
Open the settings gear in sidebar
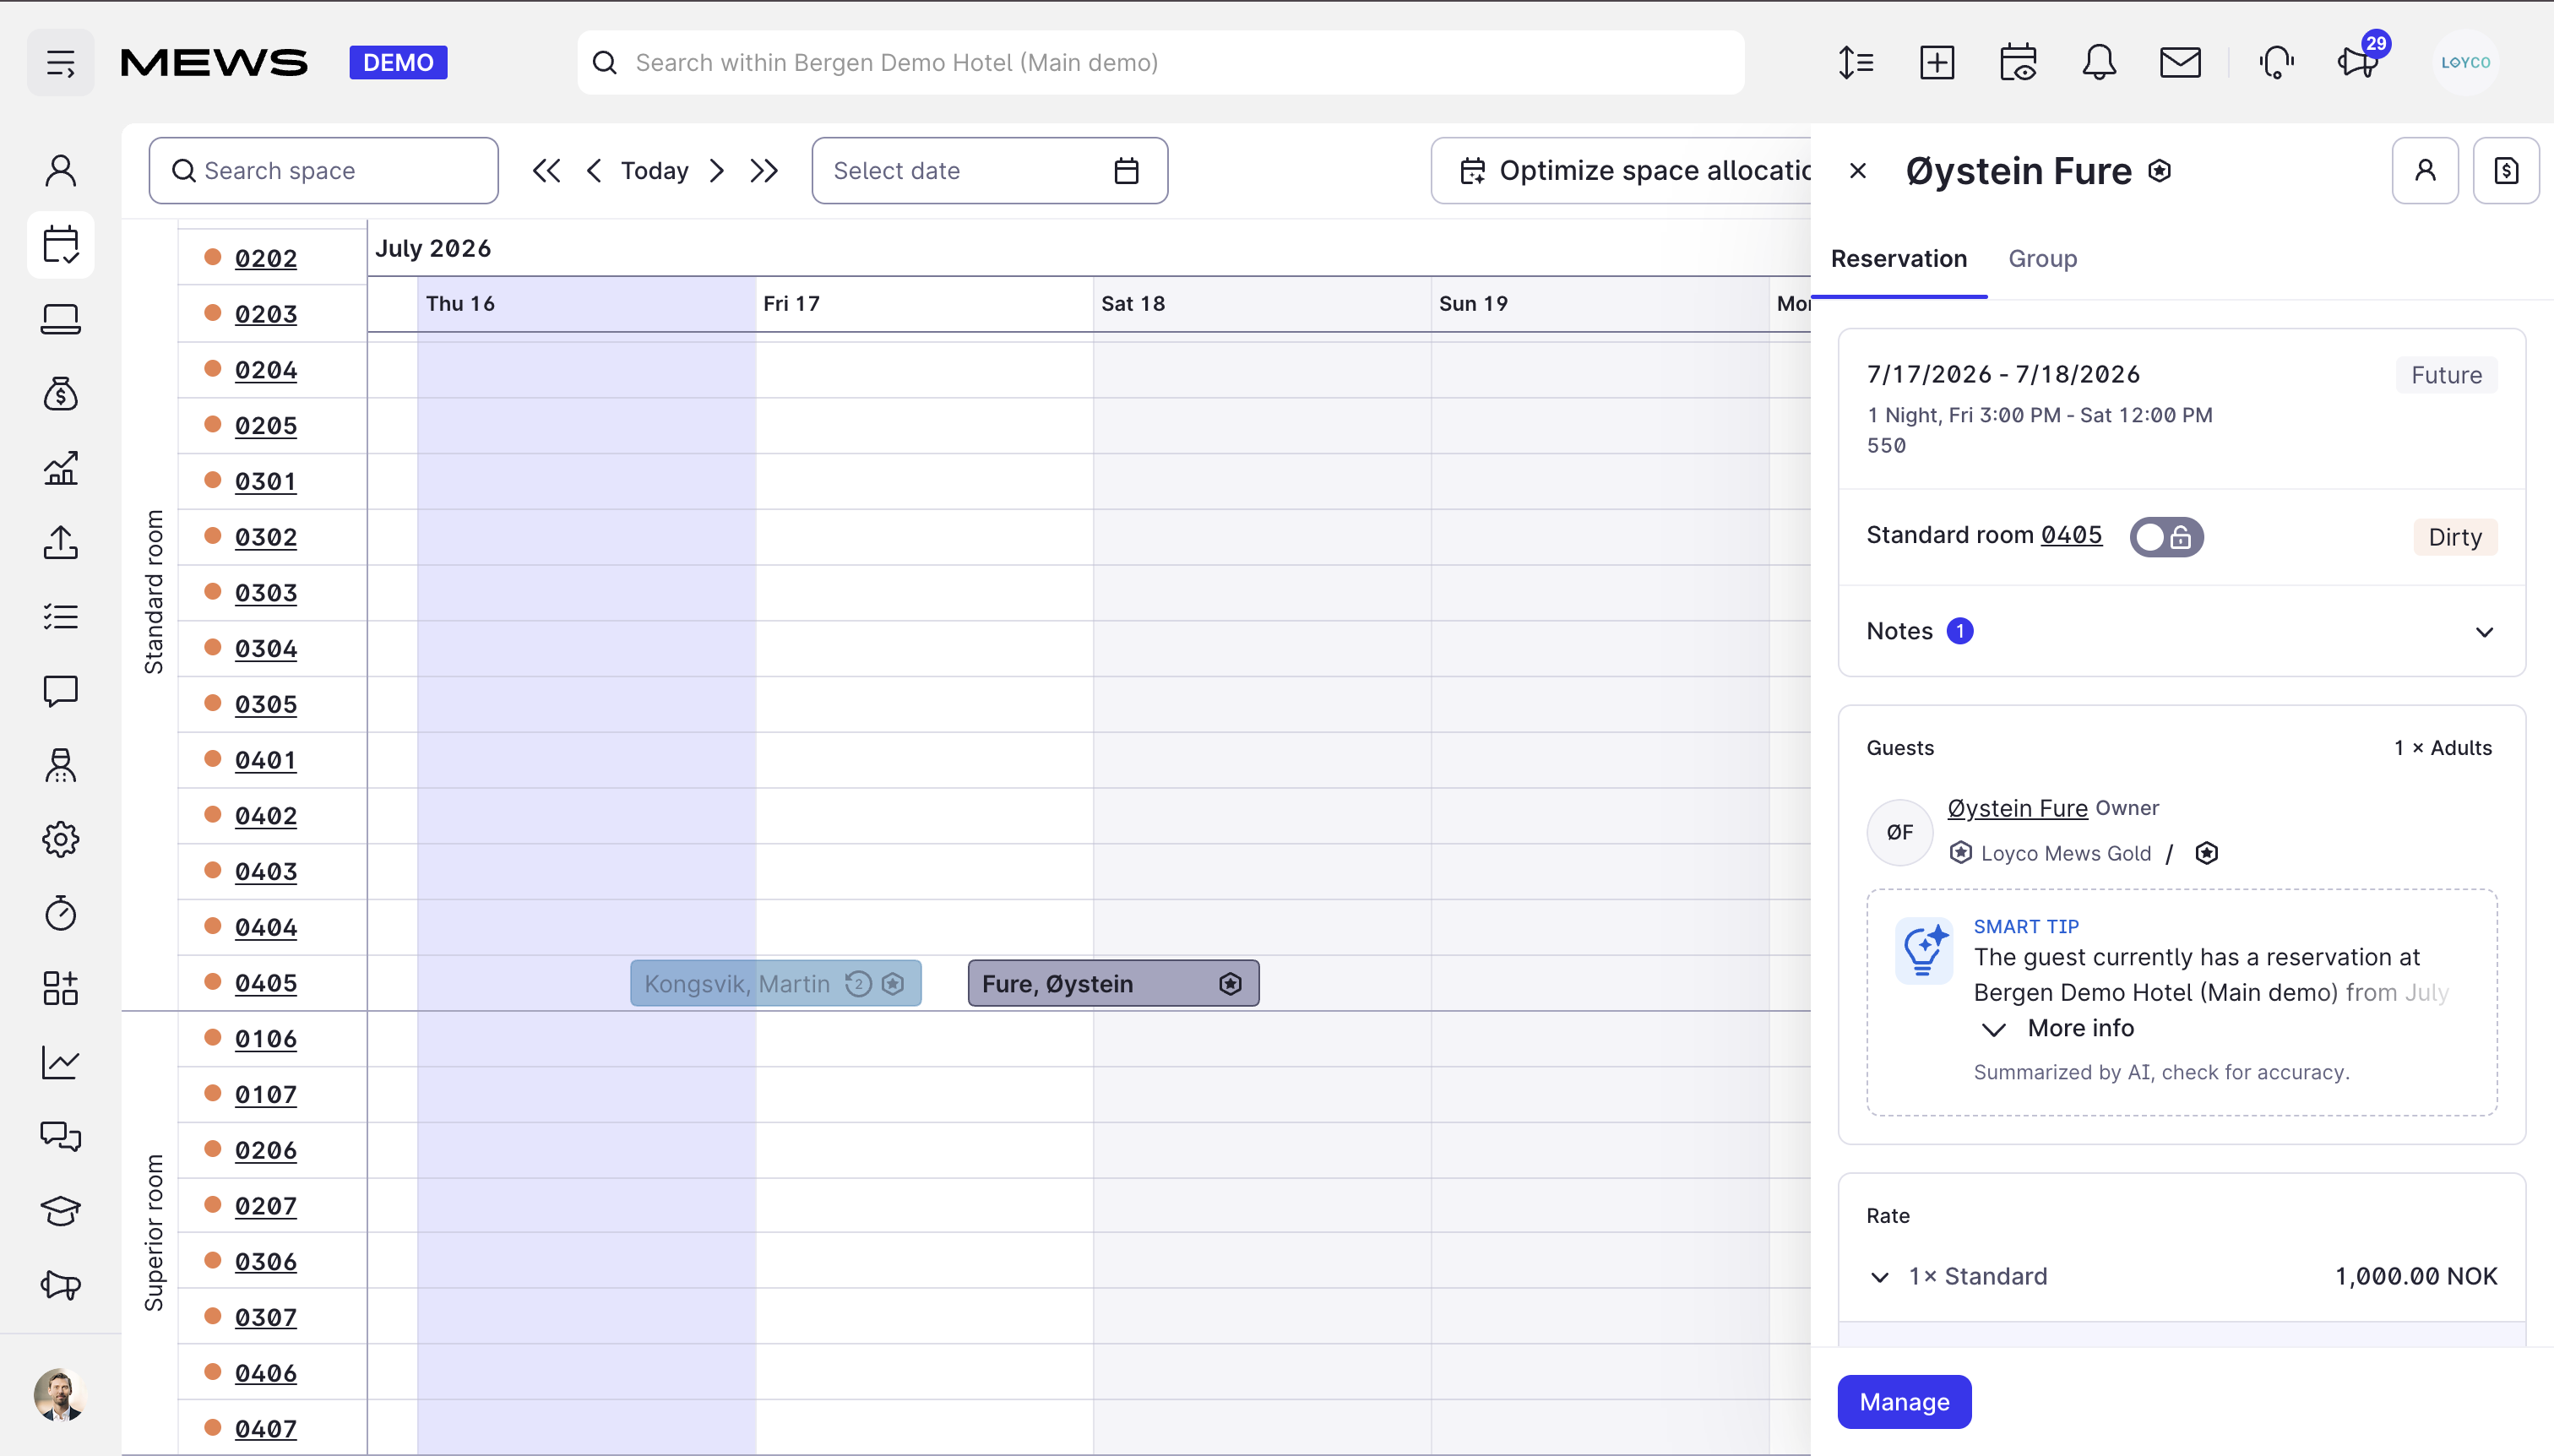61,839
